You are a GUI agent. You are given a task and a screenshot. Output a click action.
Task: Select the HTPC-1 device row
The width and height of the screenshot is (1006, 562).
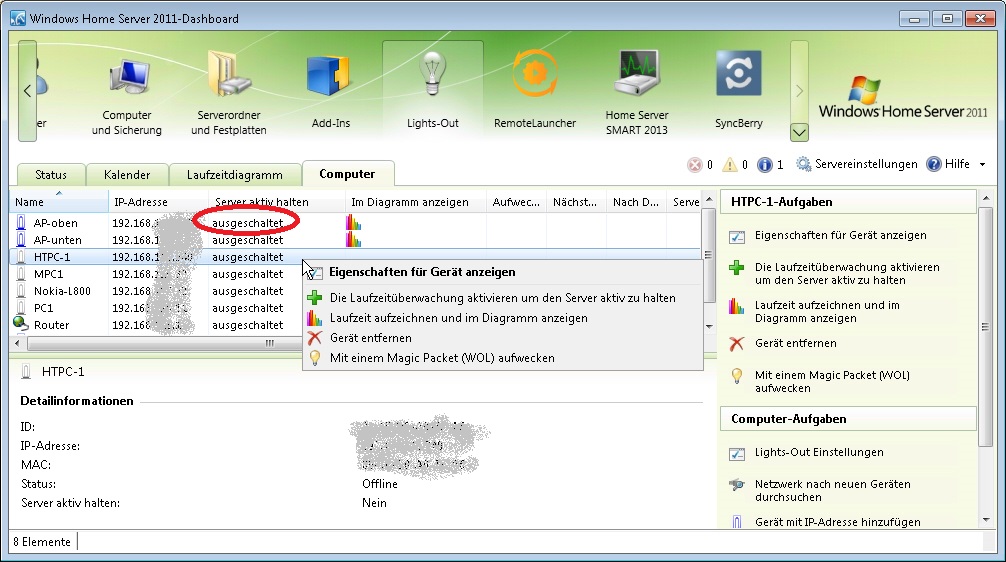point(356,257)
